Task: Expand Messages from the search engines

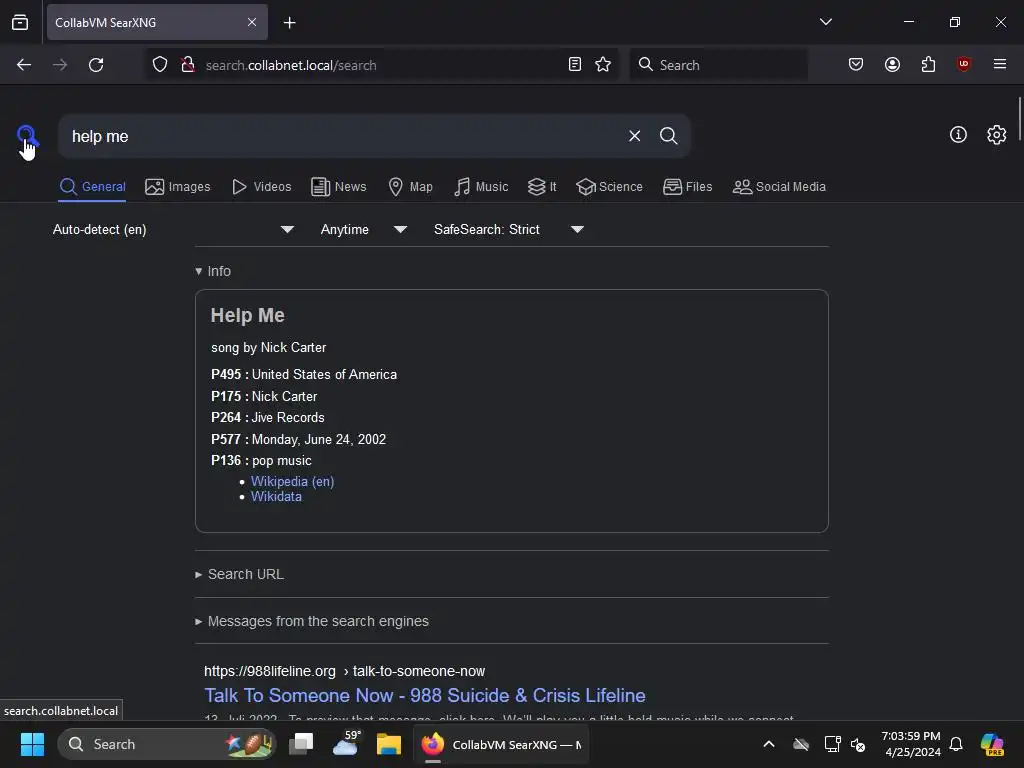Action: tap(312, 621)
